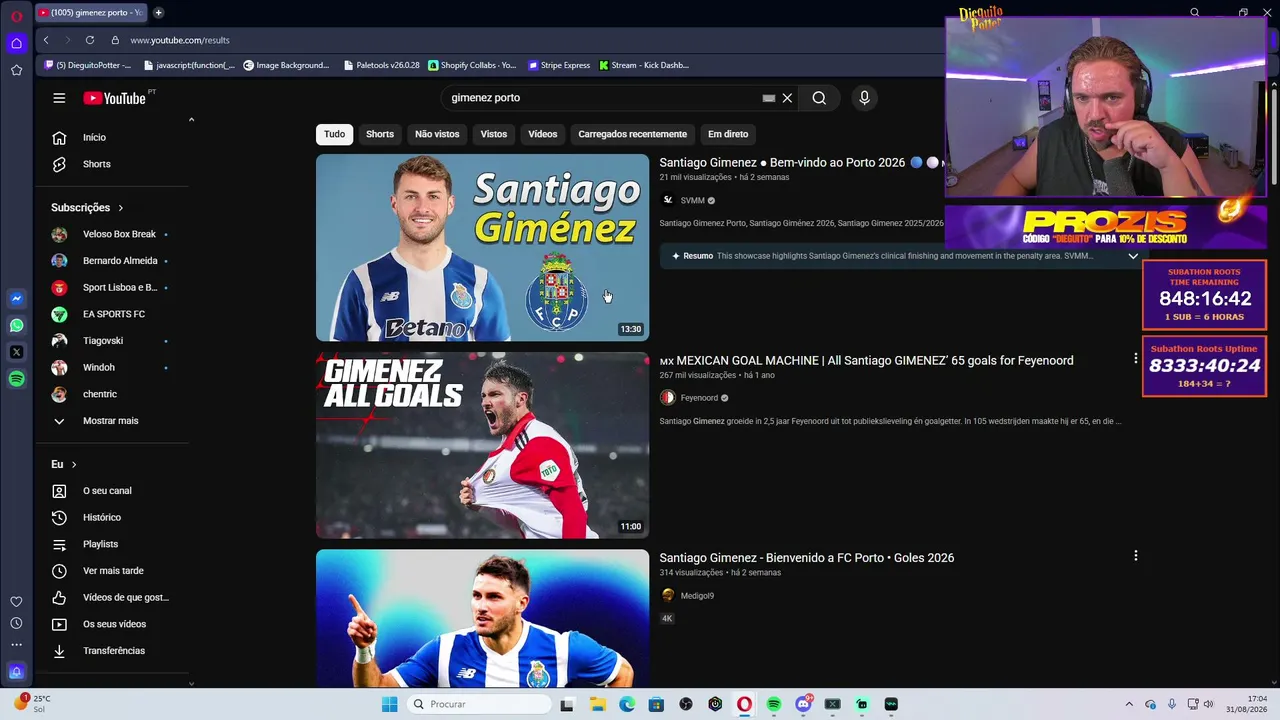Open the Windows Start menu

point(389,704)
